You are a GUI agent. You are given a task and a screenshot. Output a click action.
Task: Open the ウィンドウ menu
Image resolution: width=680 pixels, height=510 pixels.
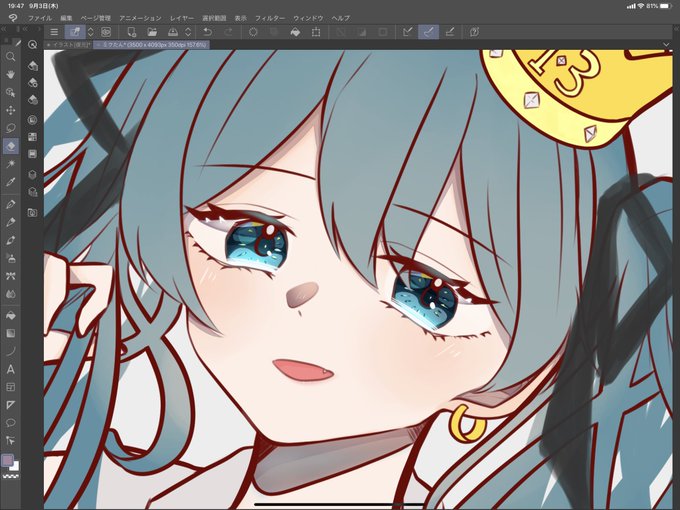(x=308, y=18)
